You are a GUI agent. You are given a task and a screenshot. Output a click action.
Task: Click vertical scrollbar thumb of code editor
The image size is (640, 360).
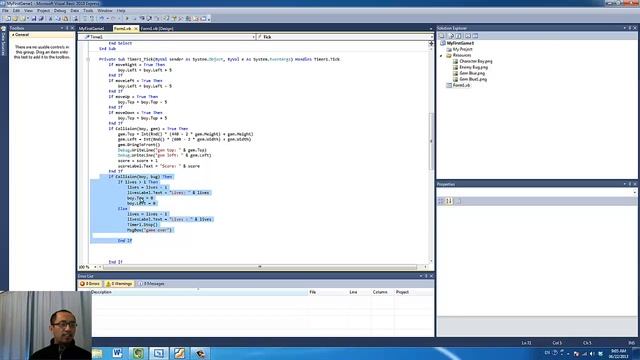431,141
